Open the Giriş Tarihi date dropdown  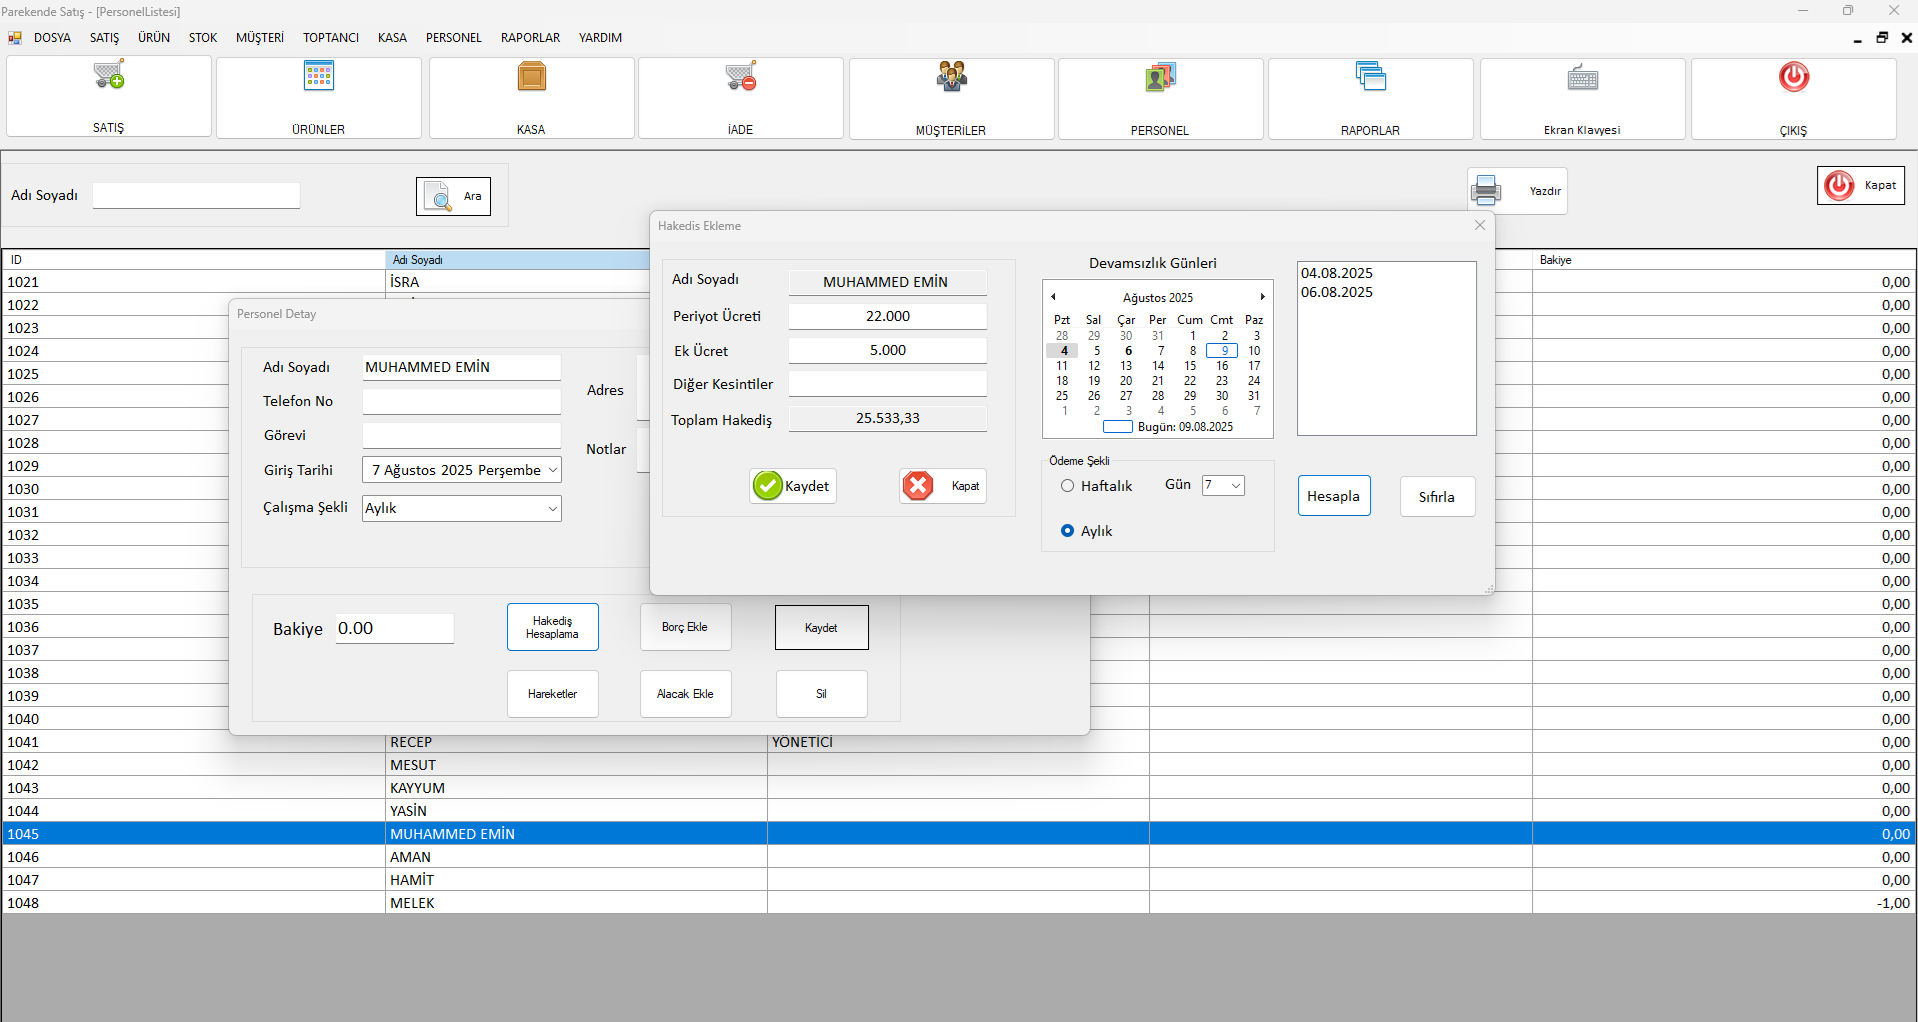(x=552, y=470)
